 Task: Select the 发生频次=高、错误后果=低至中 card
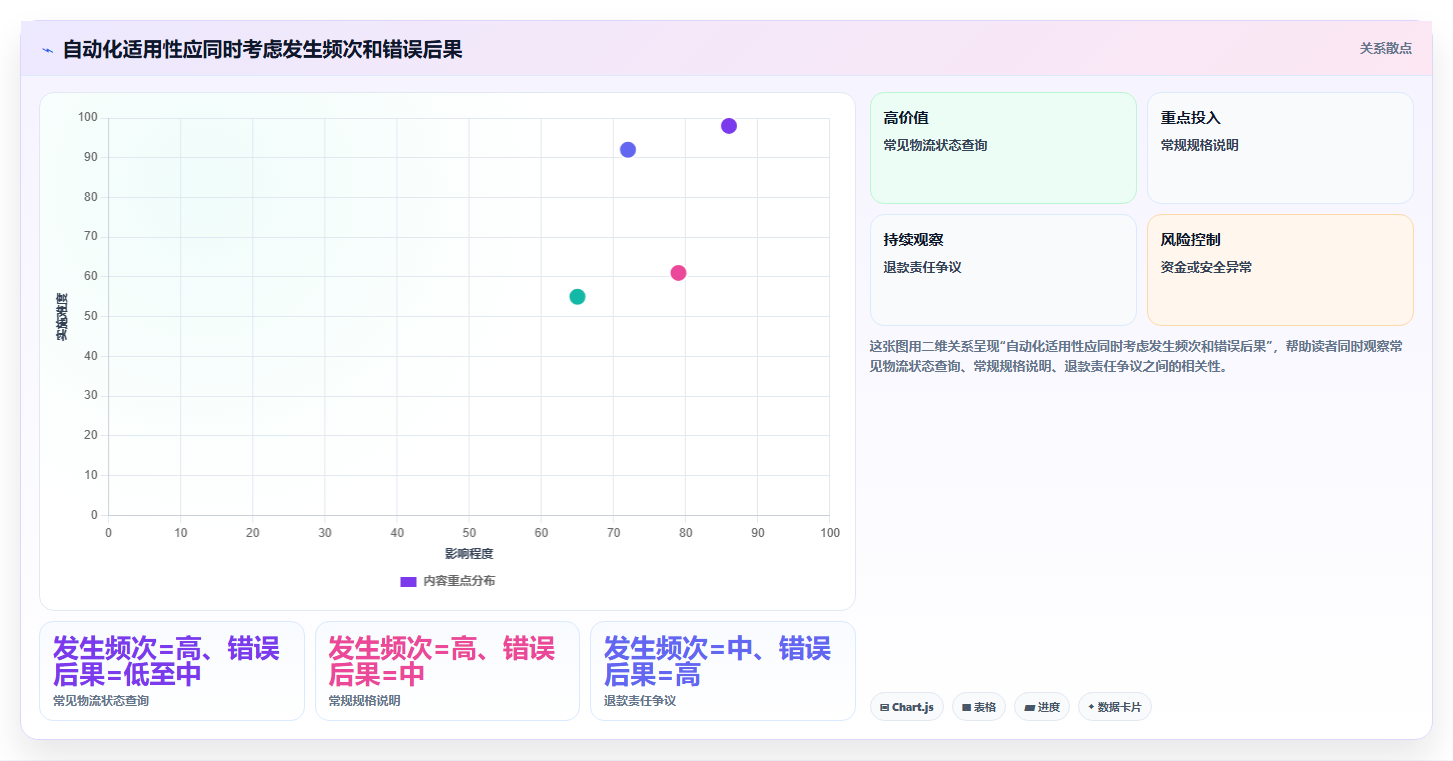[x=172, y=671]
